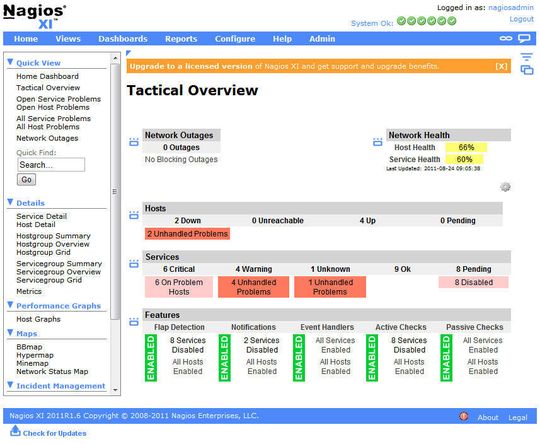Open the Help menu

282,39
